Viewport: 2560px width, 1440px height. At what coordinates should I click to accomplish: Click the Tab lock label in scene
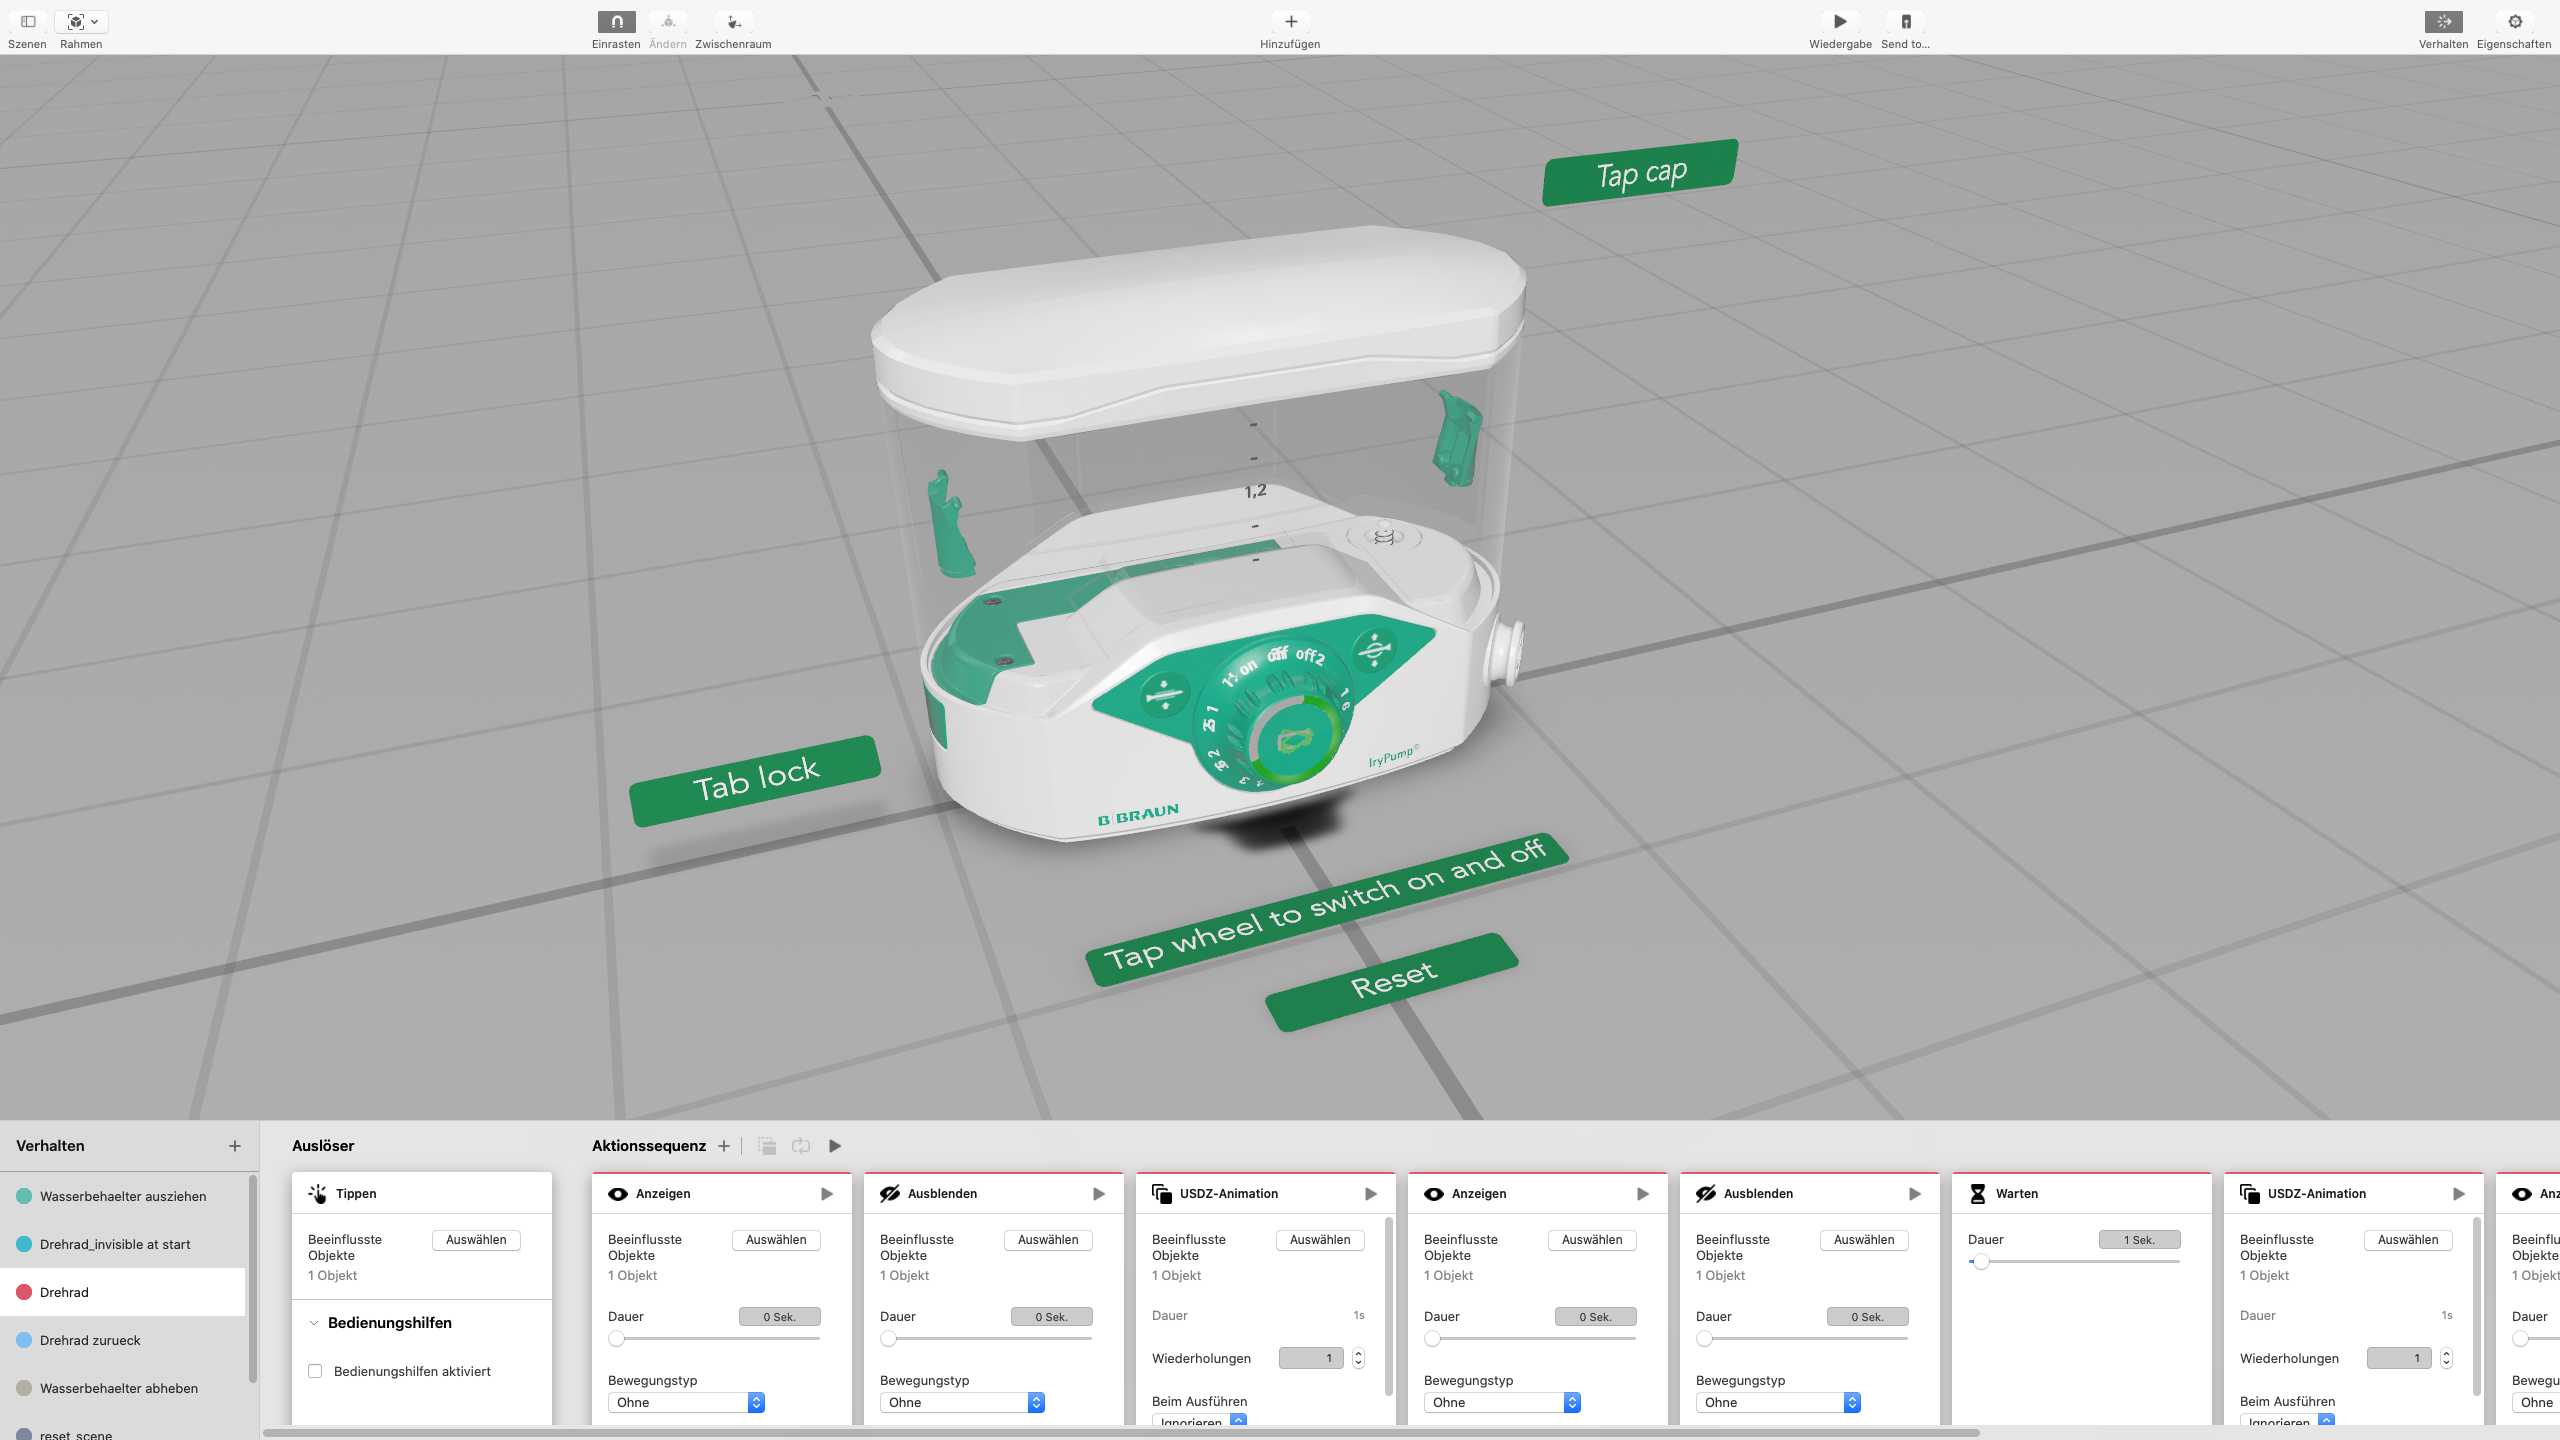(x=755, y=781)
